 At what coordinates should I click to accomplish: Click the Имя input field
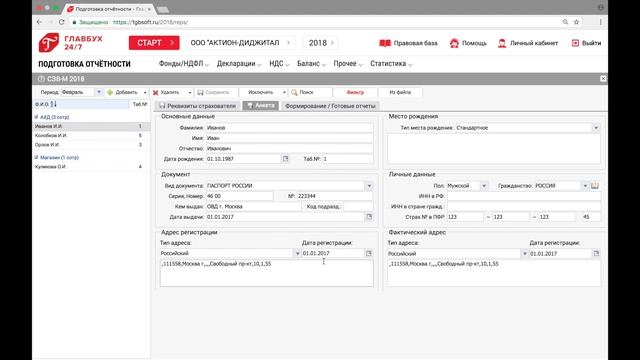coord(289,138)
